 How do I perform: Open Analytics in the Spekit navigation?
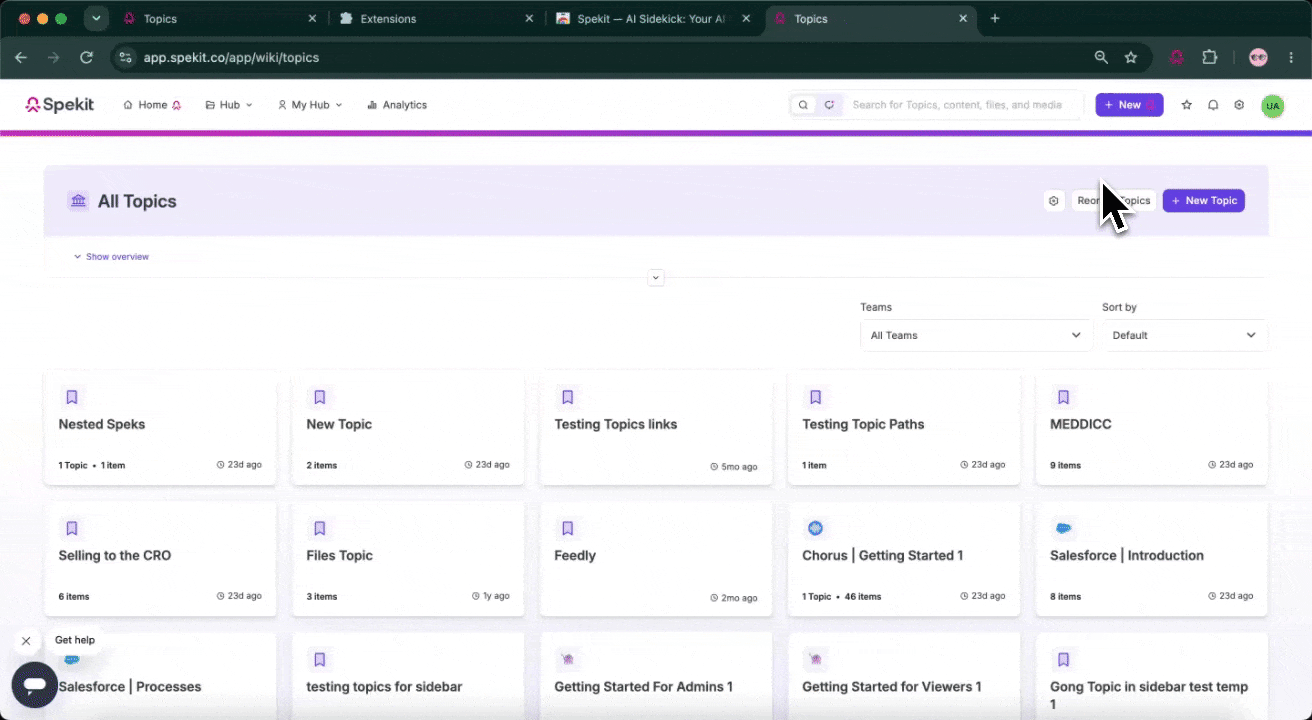[x=397, y=105]
